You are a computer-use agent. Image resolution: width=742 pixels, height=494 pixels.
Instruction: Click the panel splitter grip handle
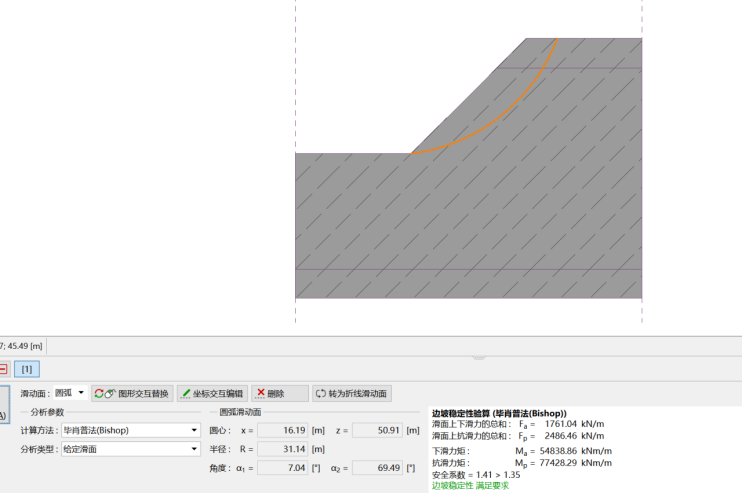(478, 358)
